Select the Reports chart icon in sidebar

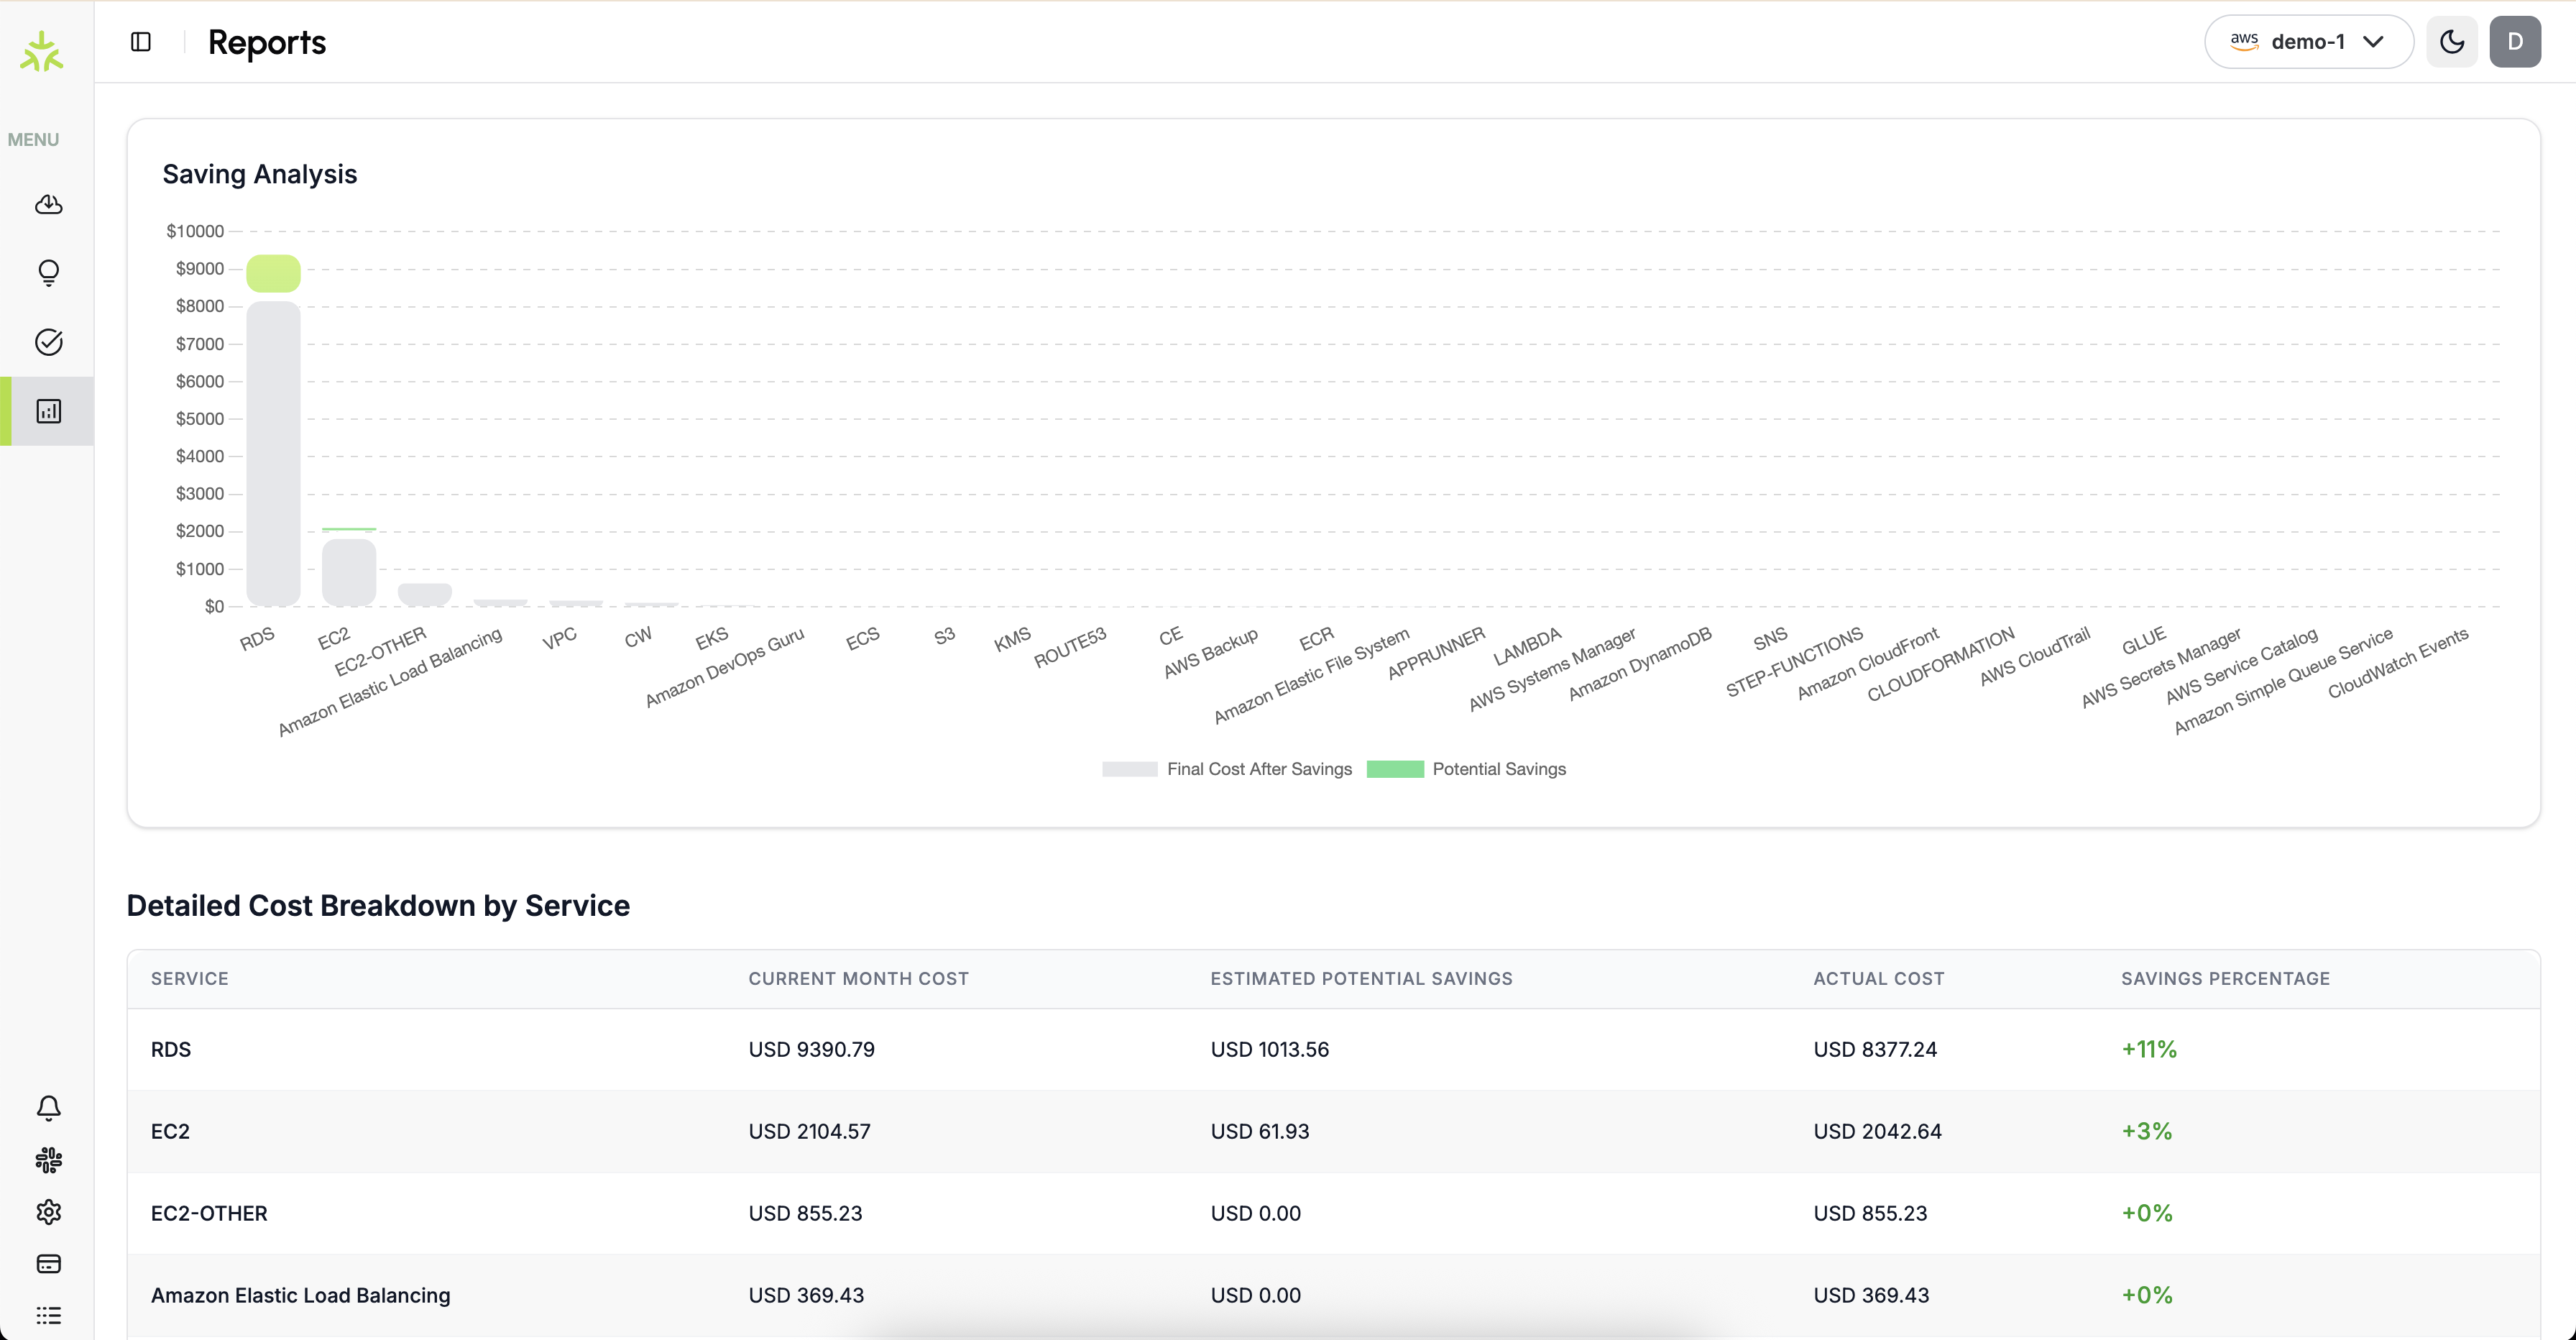click(48, 411)
